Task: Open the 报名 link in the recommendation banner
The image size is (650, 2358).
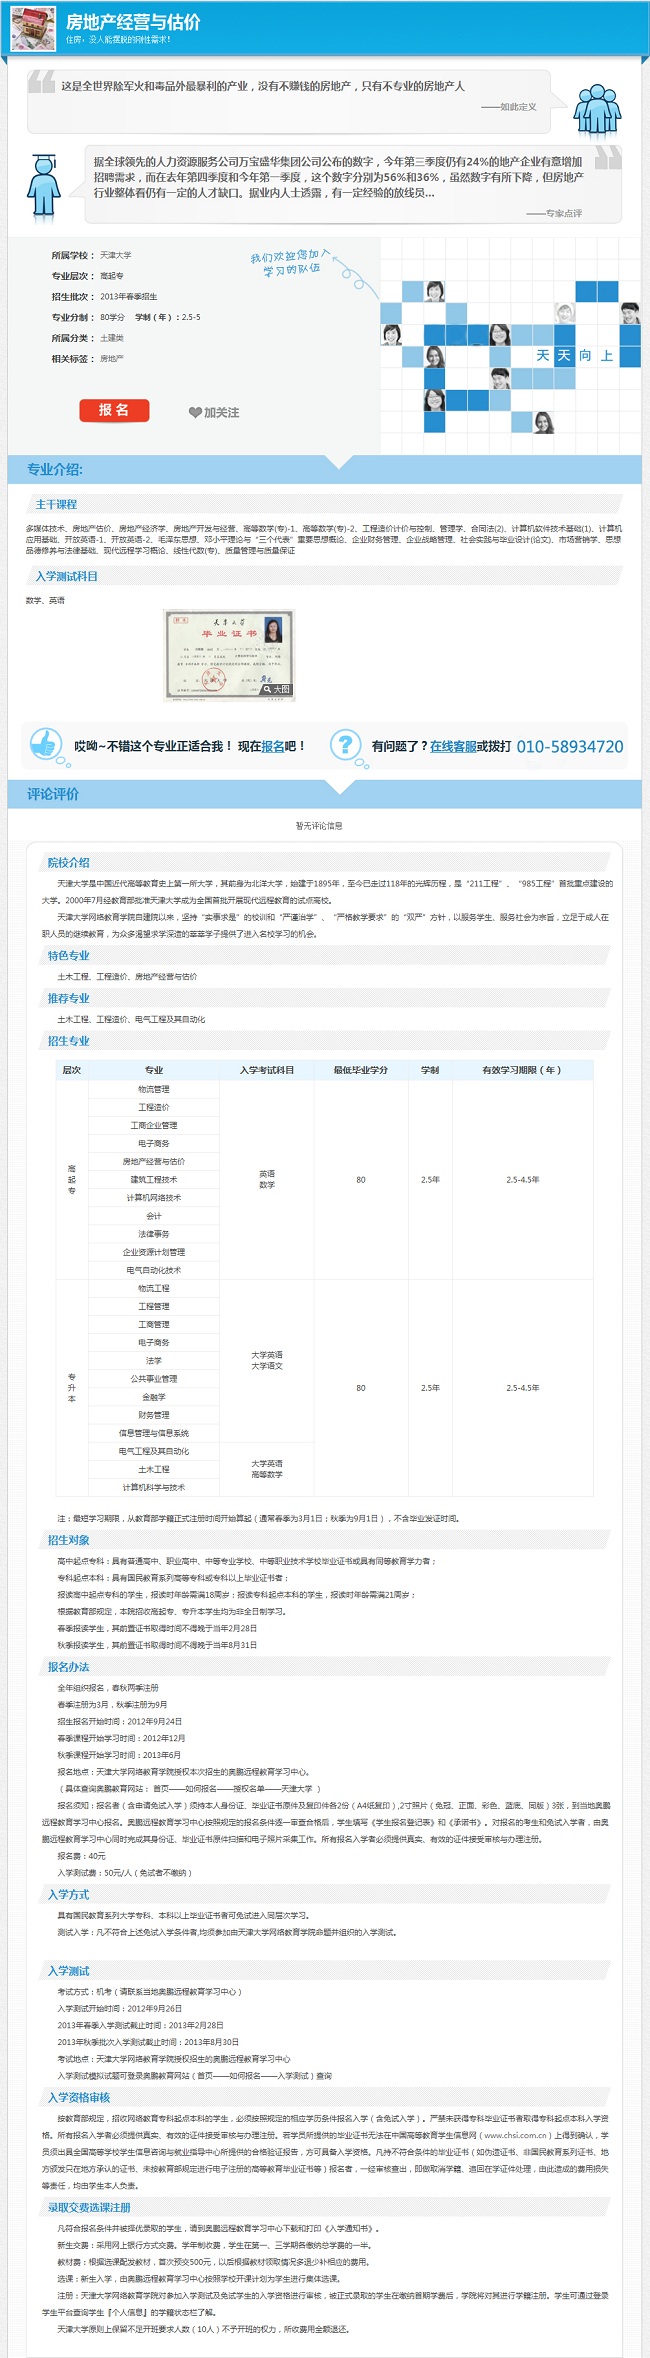Action: pyautogui.click(x=273, y=746)
